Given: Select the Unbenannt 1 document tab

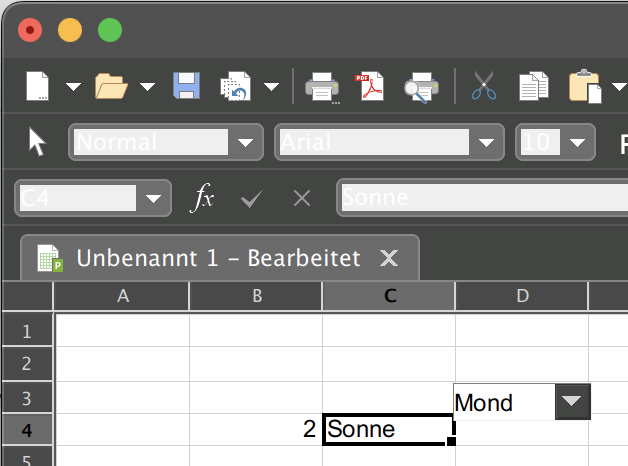Looking at the screenshot, I should point(218,259).
